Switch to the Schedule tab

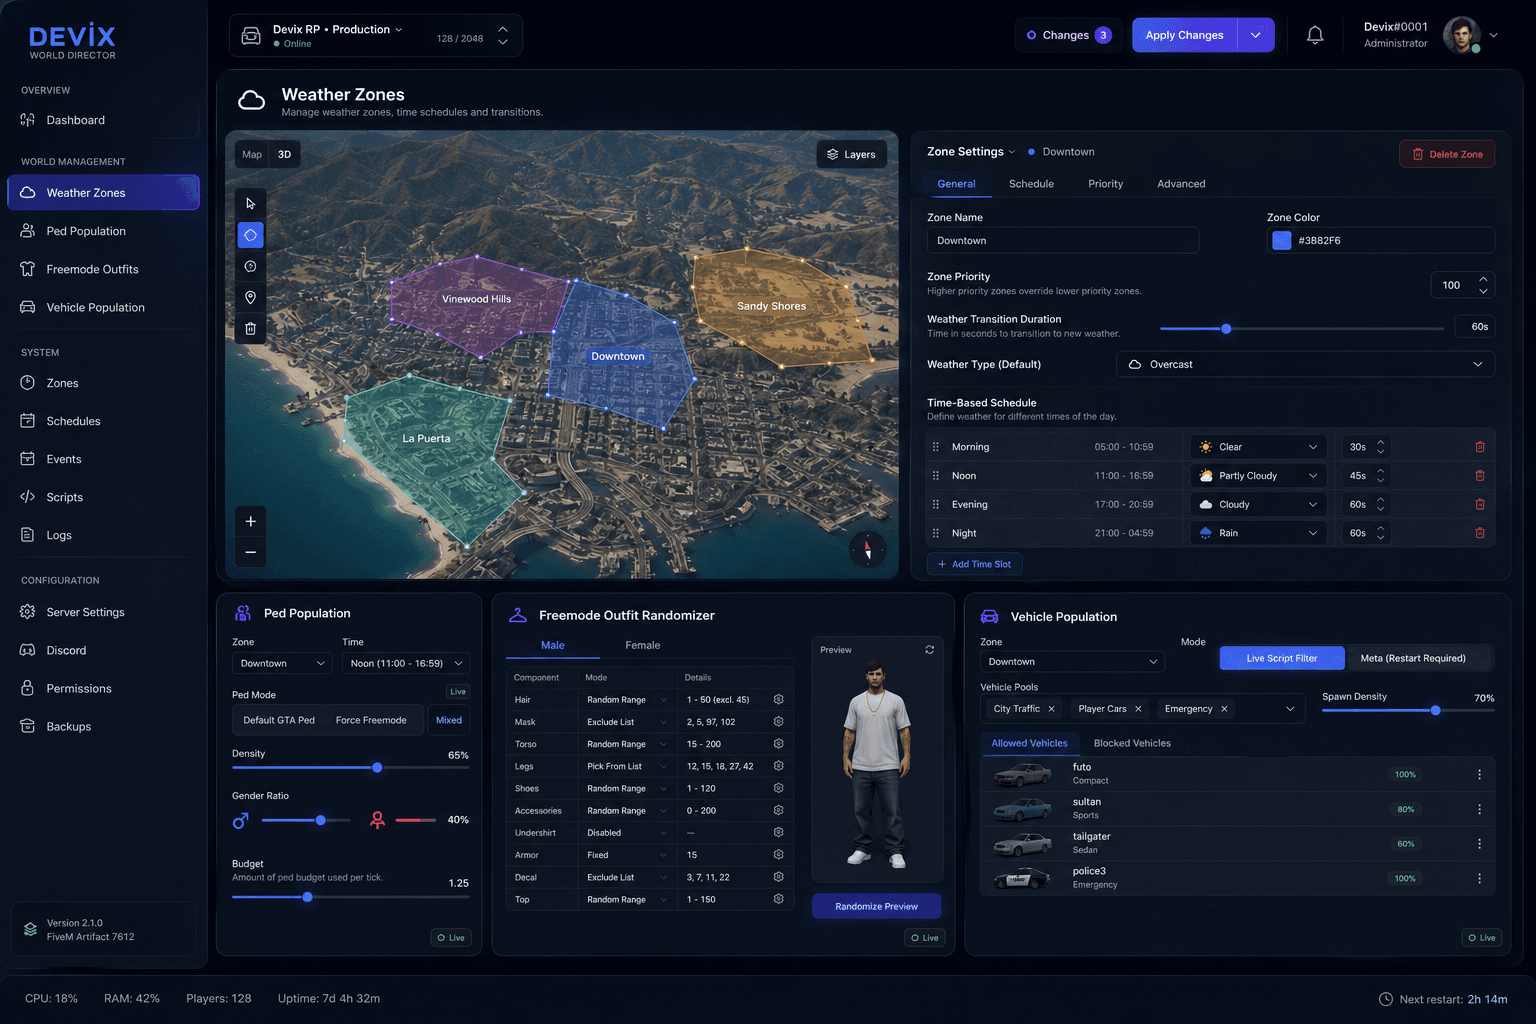coord(1031,184)
